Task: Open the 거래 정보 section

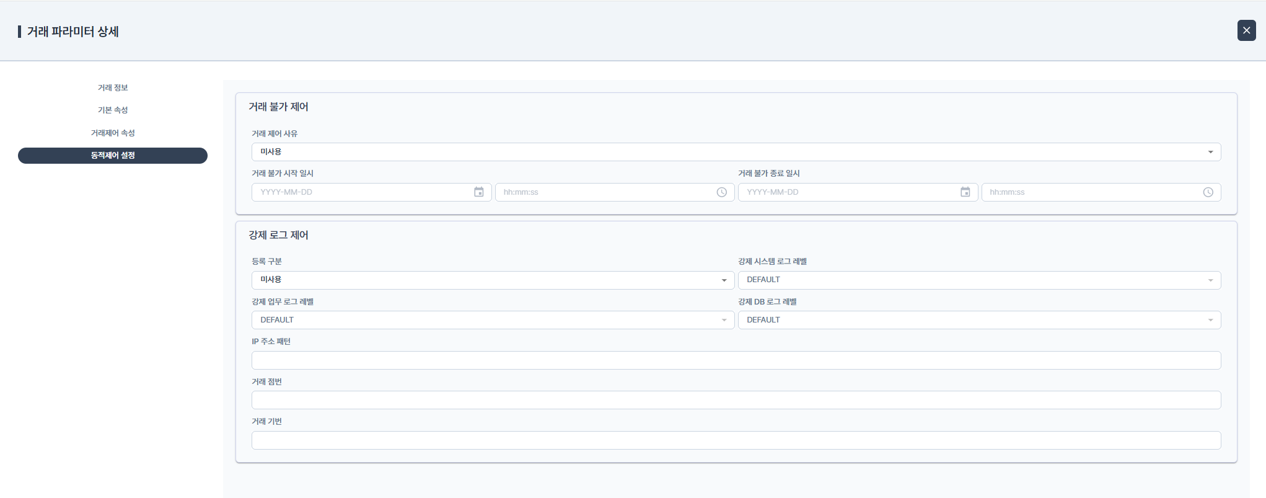Action: coord(113,88)
